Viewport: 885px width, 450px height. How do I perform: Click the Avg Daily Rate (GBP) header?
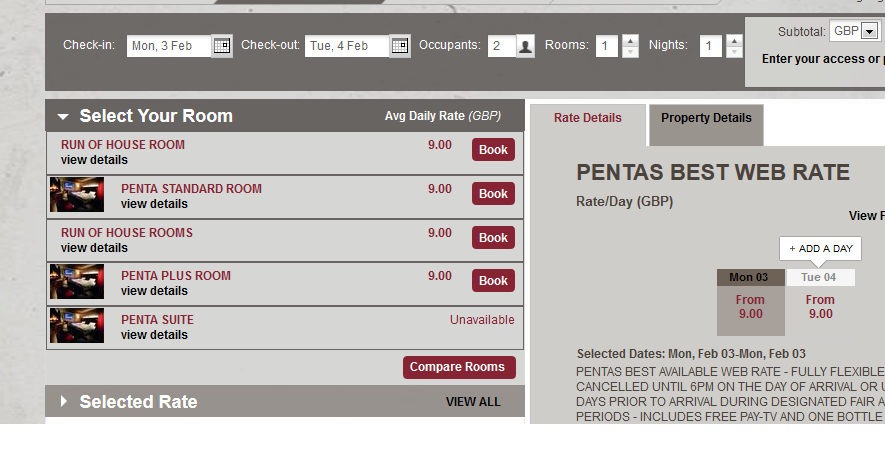point(442,116)
